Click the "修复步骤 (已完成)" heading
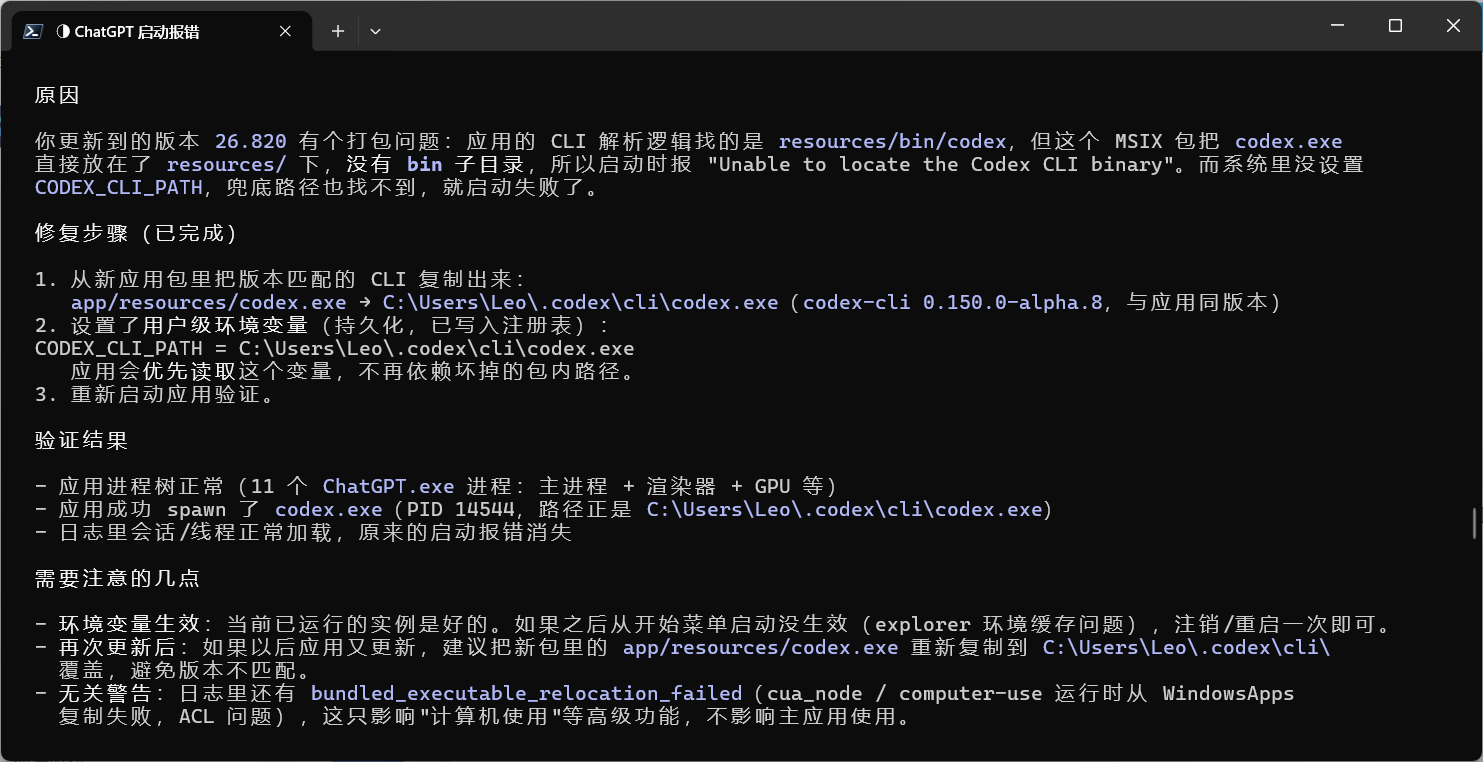This screenshot has height=762, width=1483. [x=136, y=233]
